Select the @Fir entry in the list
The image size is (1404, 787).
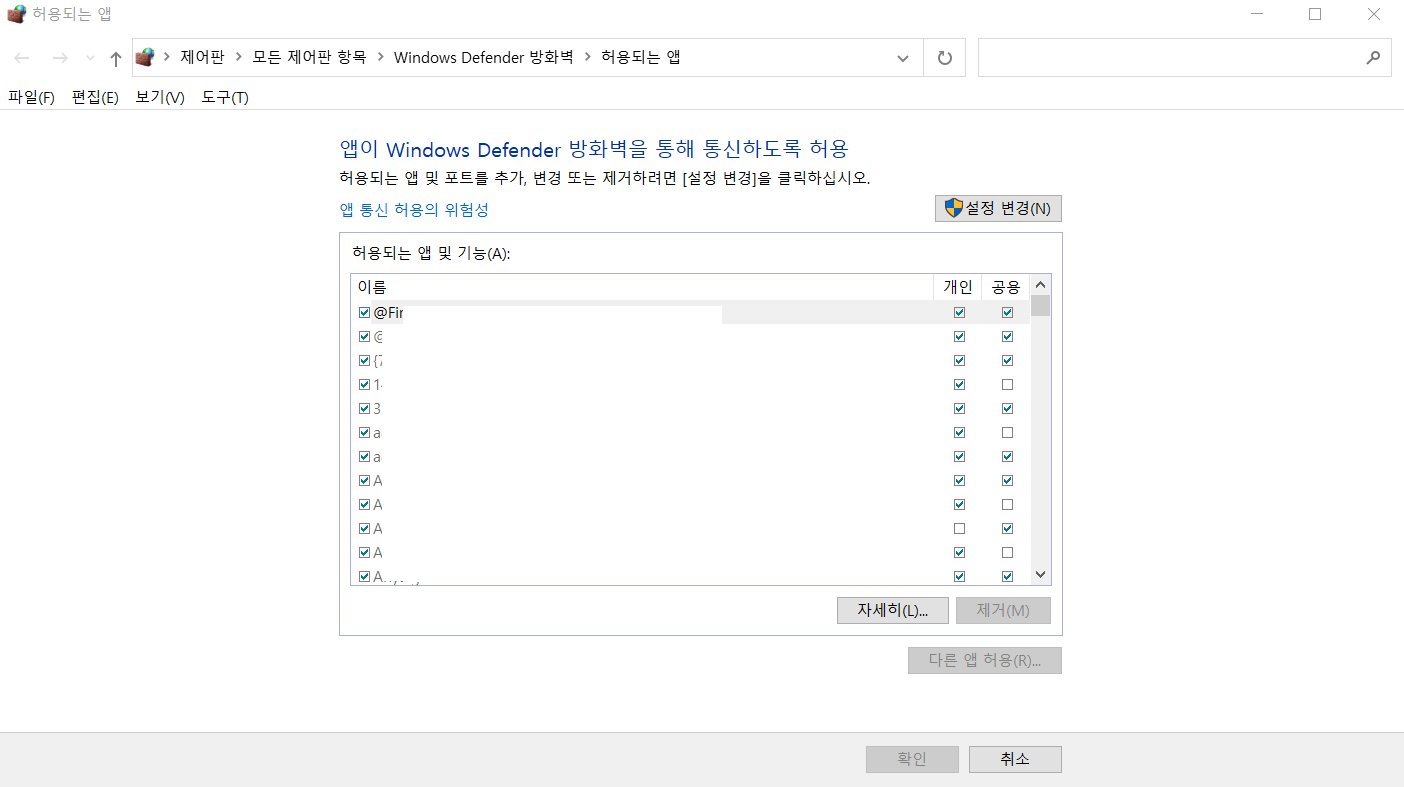point(690,312)
